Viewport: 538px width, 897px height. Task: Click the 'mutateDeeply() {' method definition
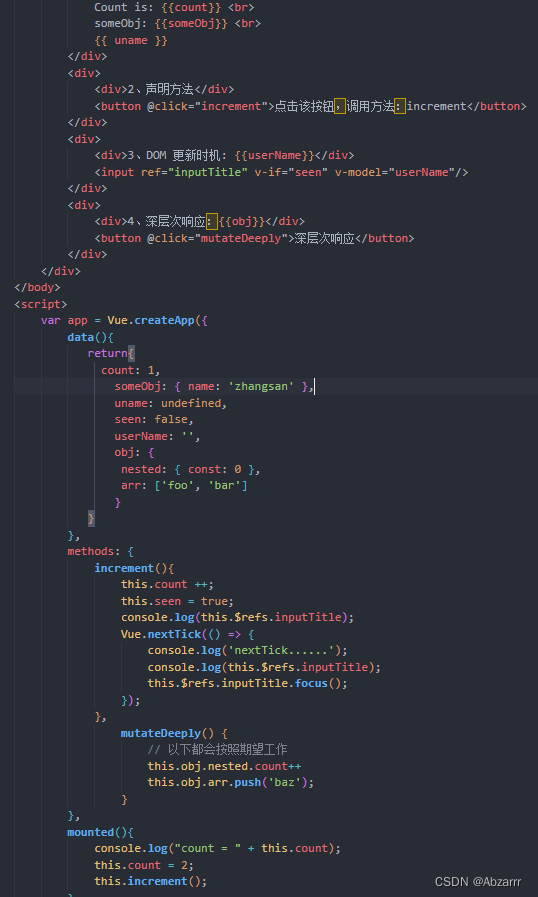tap(175, 733)
